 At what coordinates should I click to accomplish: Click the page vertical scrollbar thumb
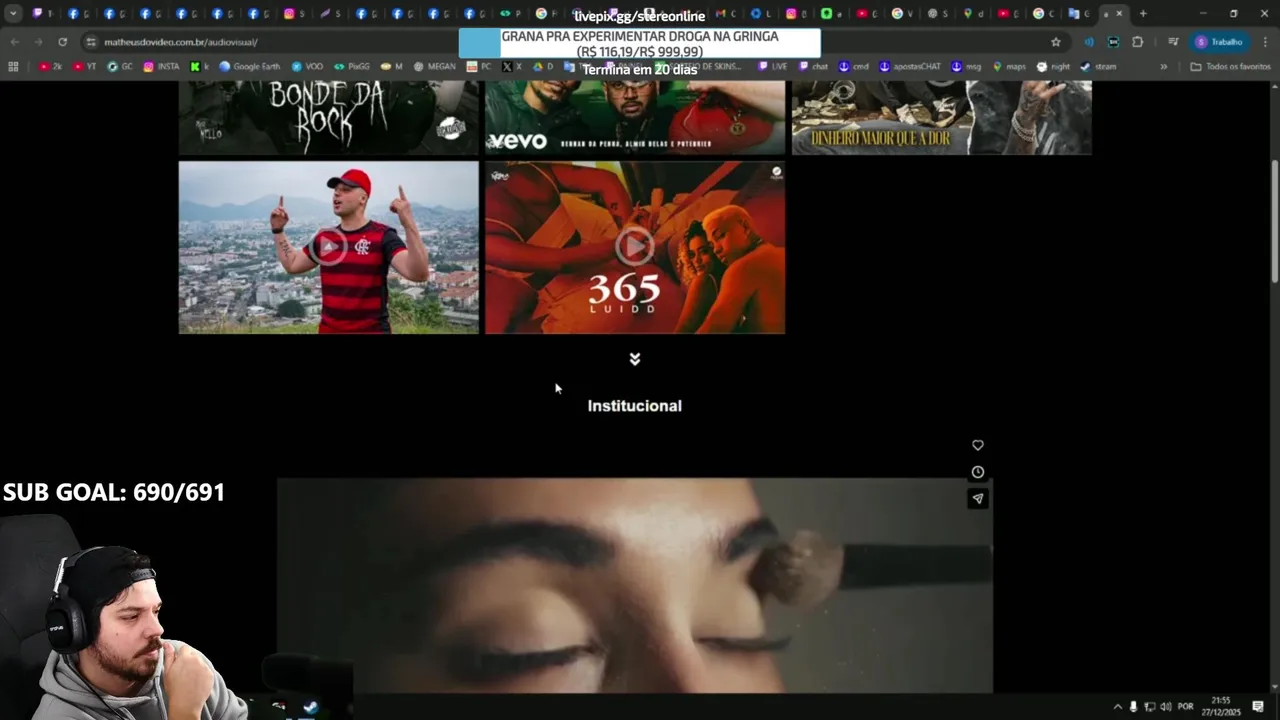(x=1274, y=220)
